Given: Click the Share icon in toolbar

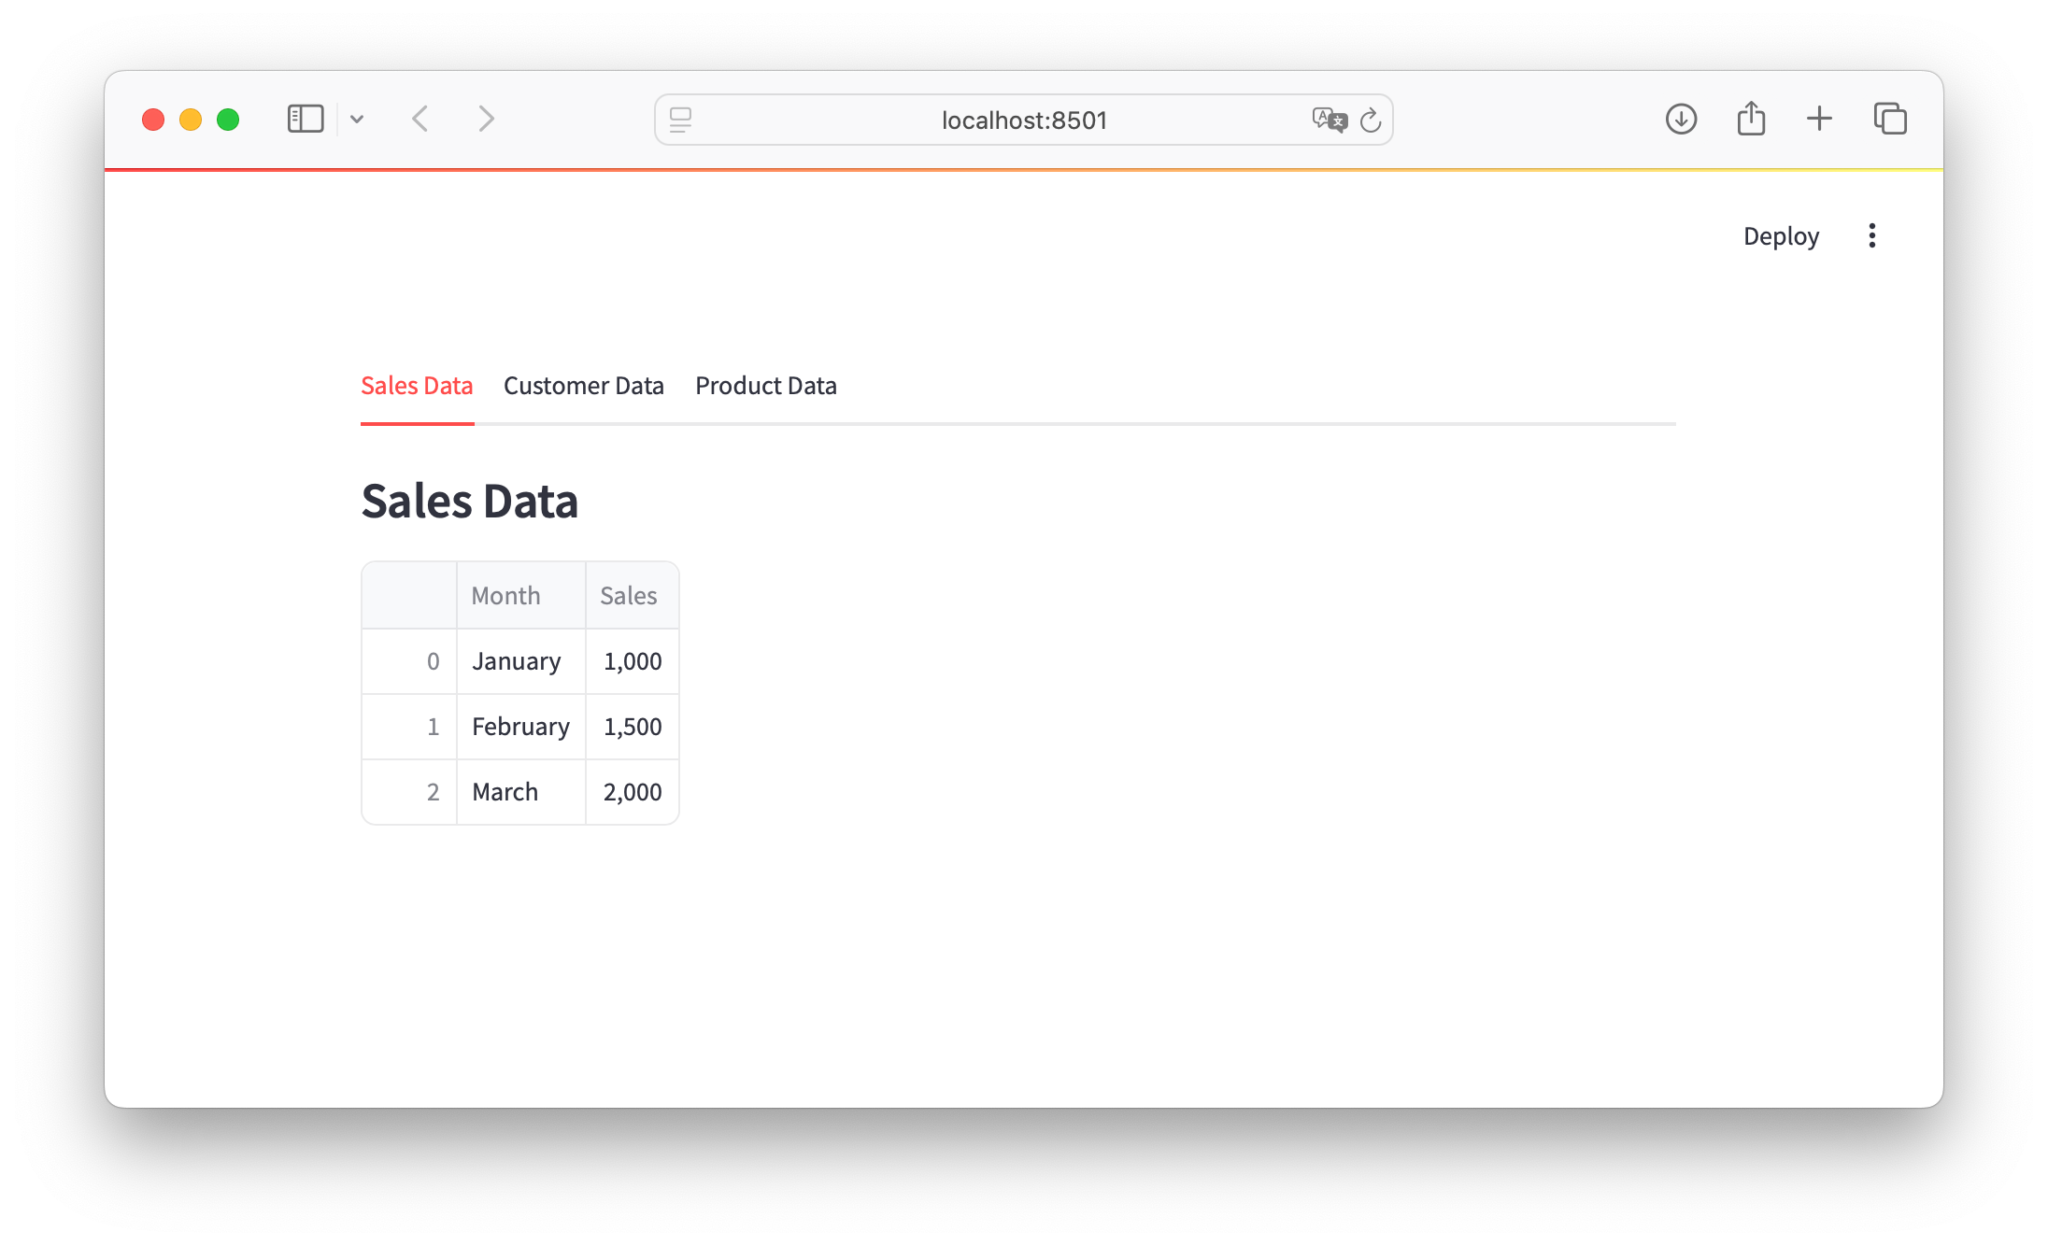Looking at the screenshot, I should [1750, 119].
